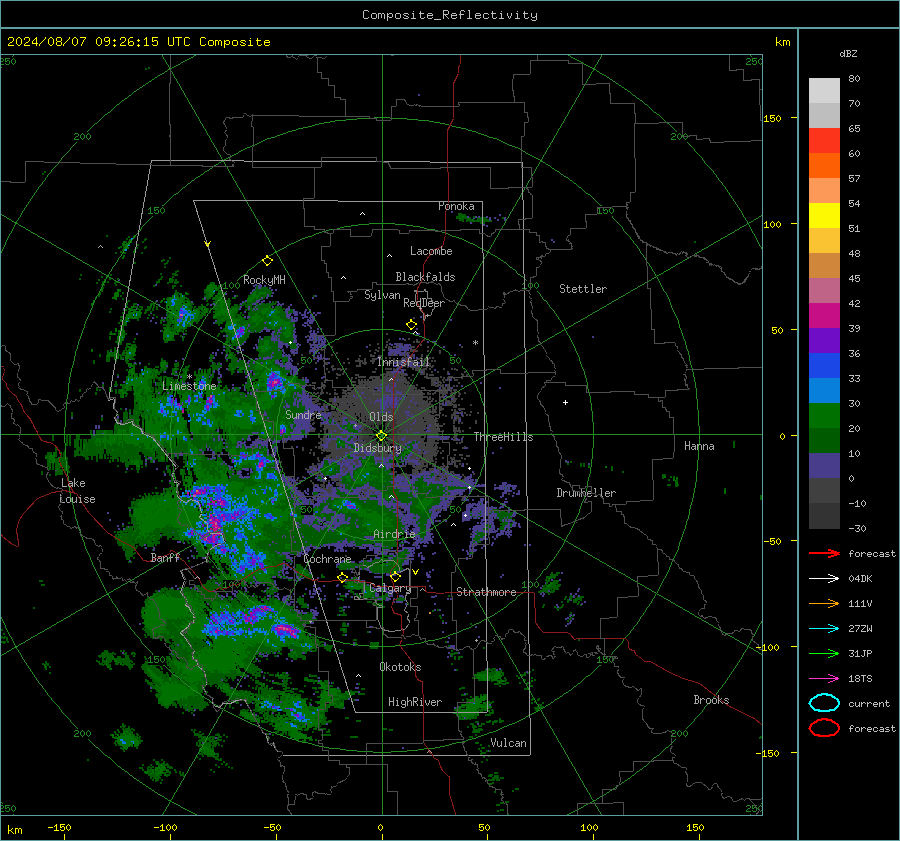Screen dimensions: 900x841
Task: Click the Banff label on map
Action: click(165, 558)
